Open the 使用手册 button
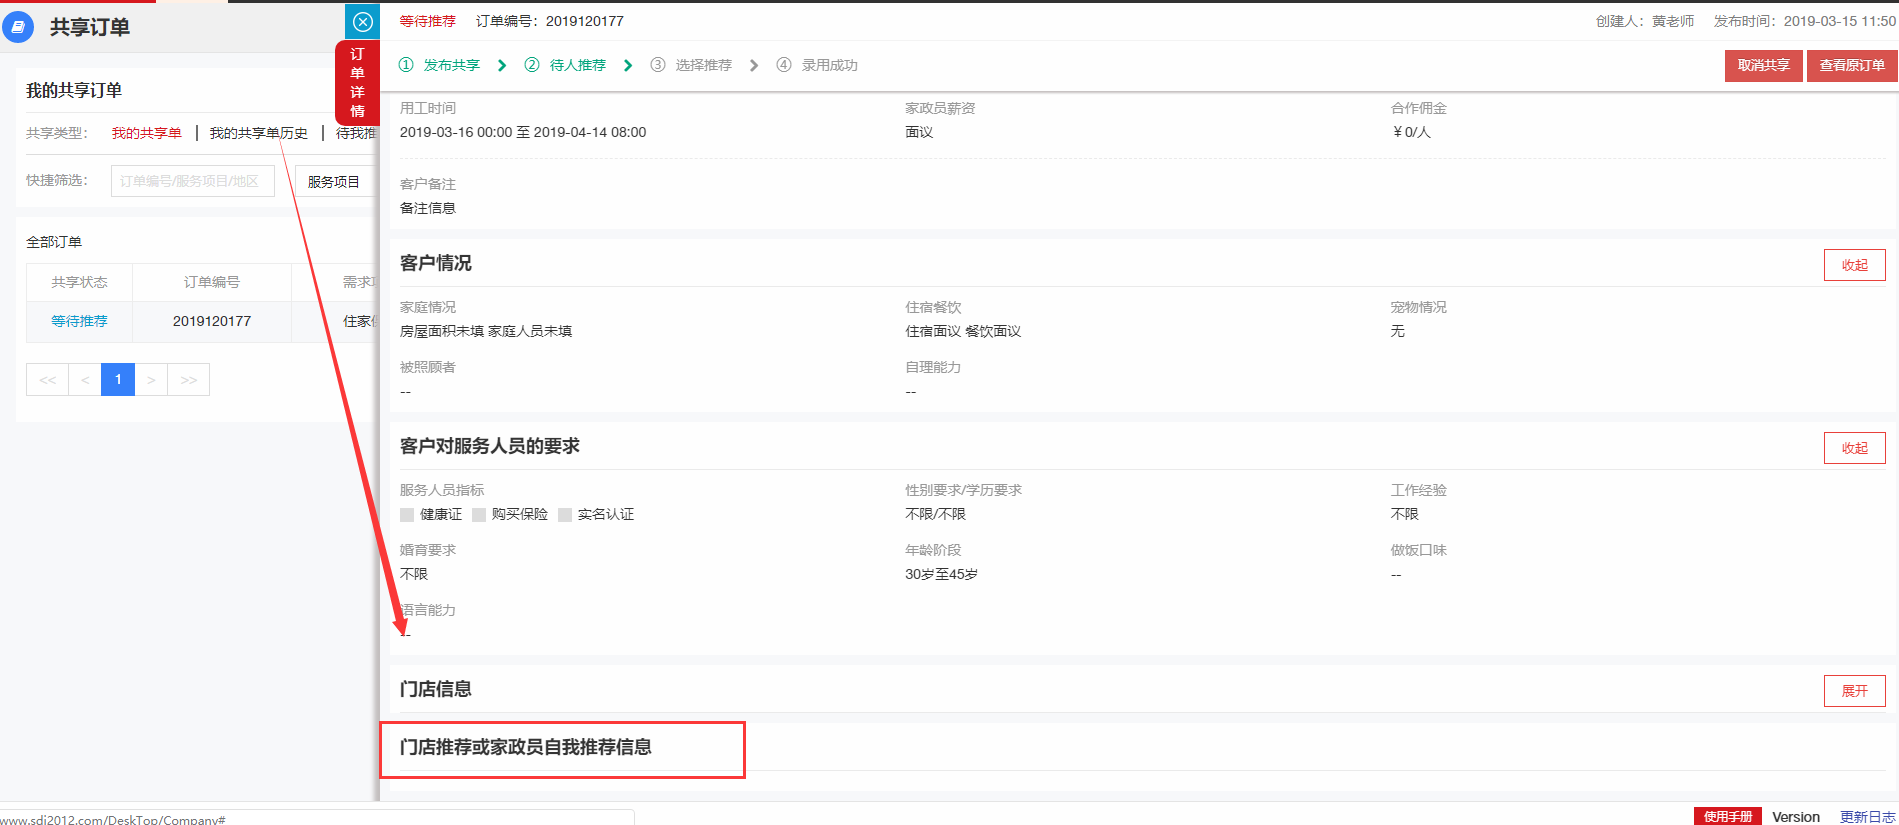 (x=1728, y=816)
